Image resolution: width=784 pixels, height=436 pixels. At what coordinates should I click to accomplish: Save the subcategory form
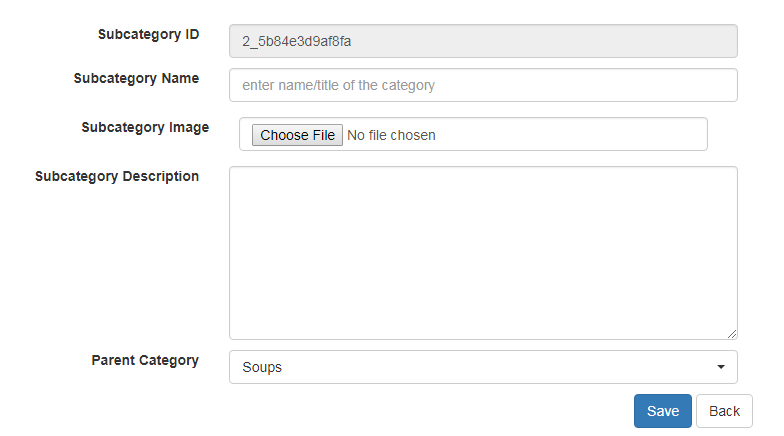(x=662, y=411)
